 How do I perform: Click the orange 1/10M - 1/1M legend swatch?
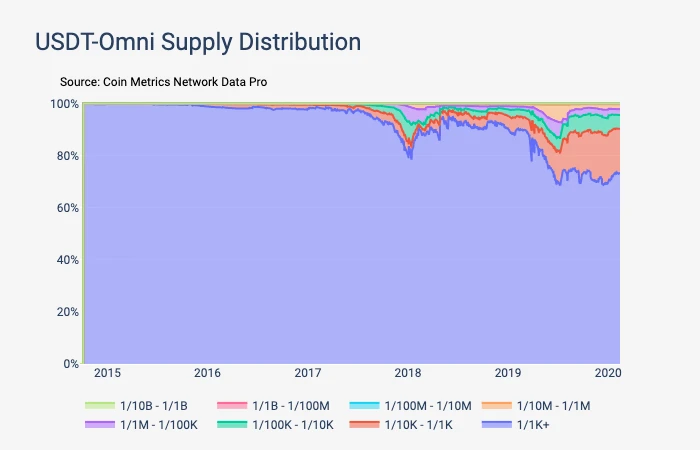[x=497, y=405]
